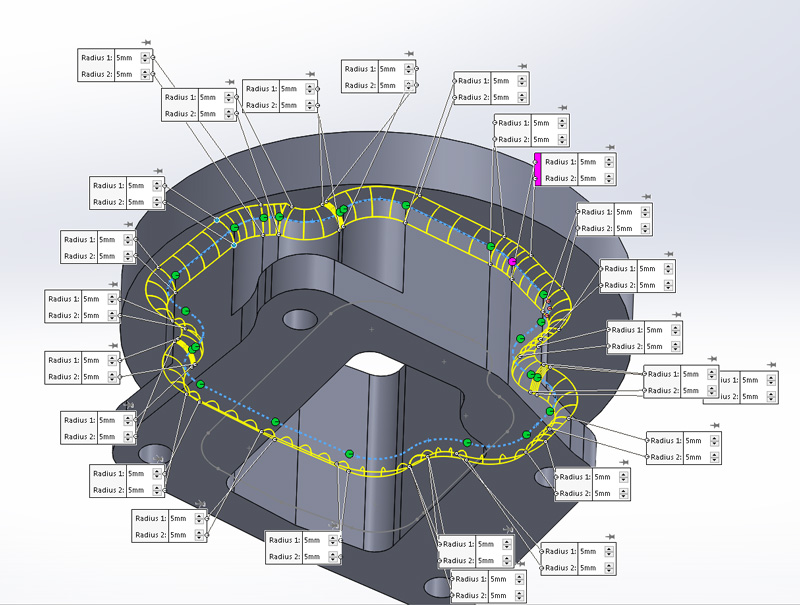Click Radius 2 value in the top-left-most callout
The height and width of the screenshot is (605, 800).
point(123,75)
